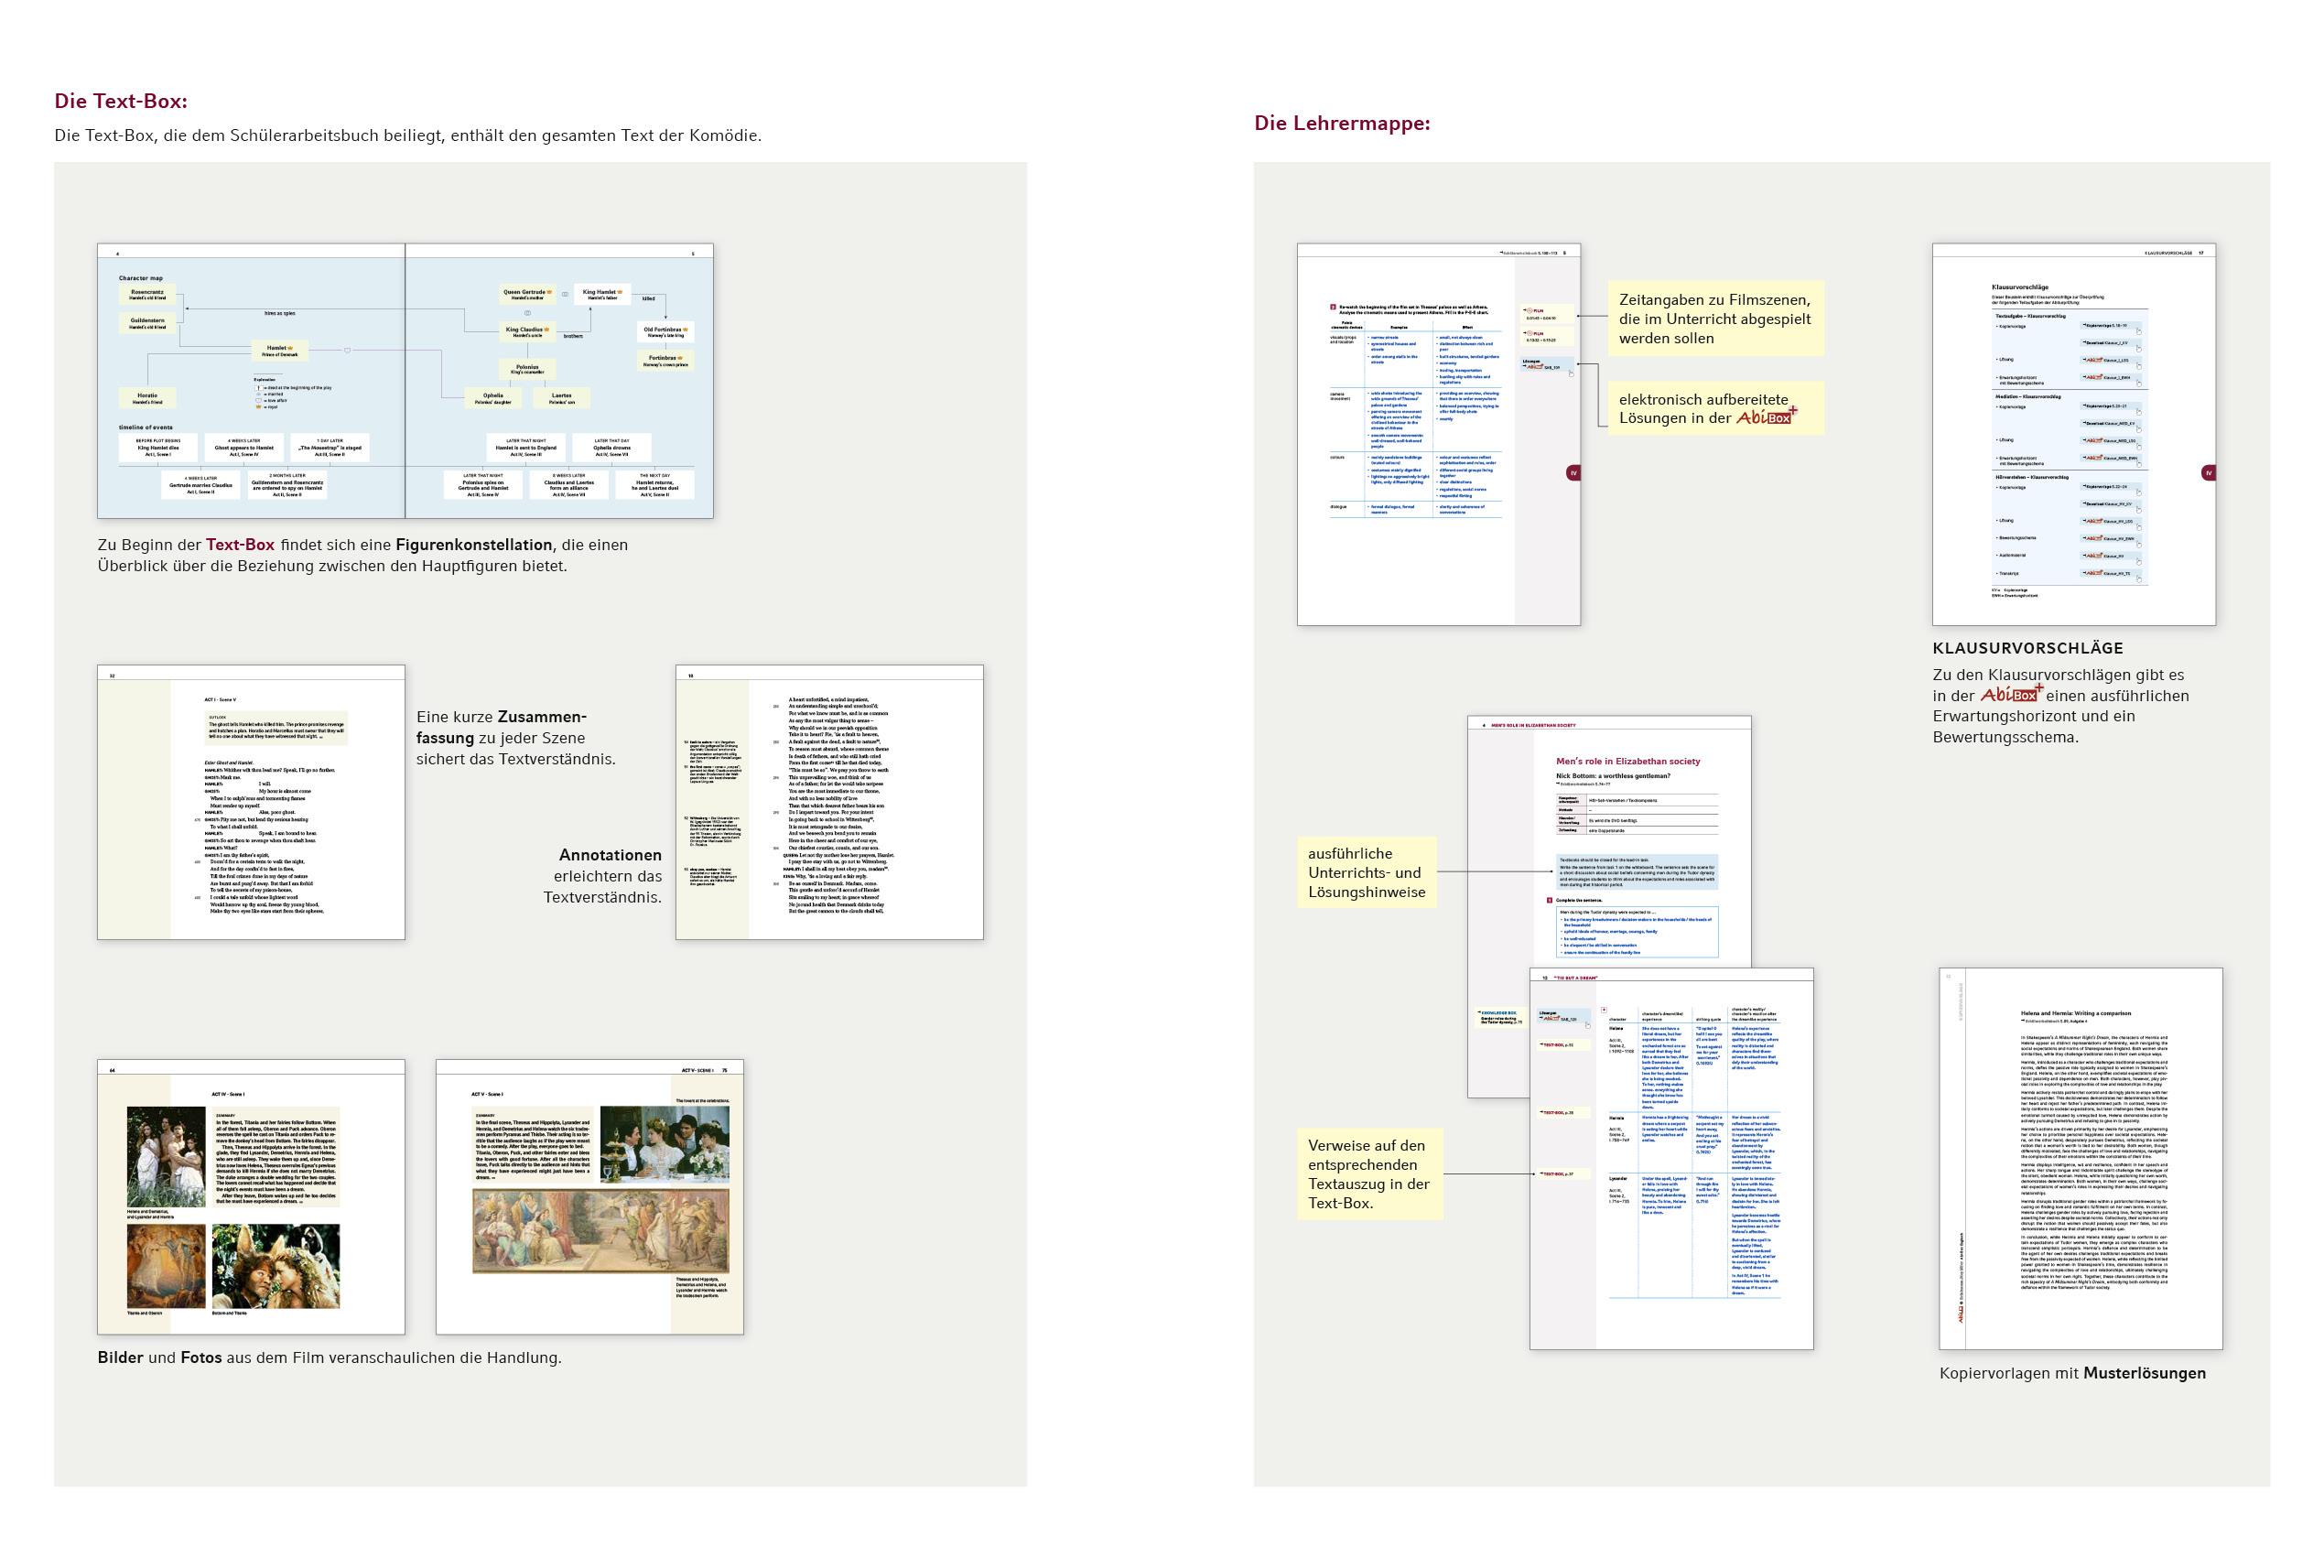This screenshot has height=1568, width=2324.
Task: Open the Act I Scene V summary page thumbnail
Action: pos(251,802)
